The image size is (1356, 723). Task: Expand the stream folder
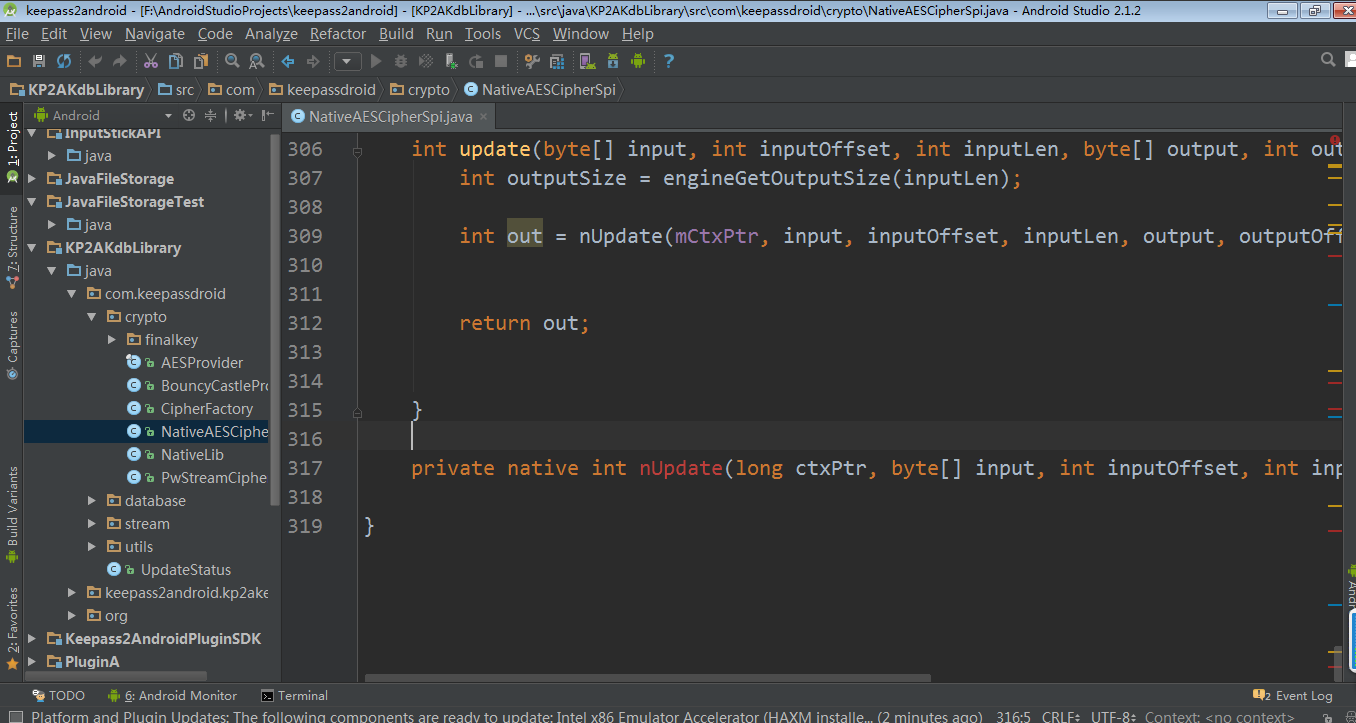(x=92, y=524)
